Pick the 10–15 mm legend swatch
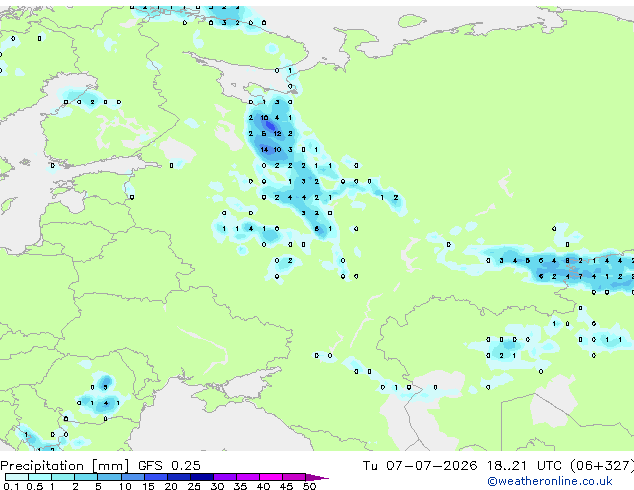The image size is (634, 490). (x=132, y=477)
